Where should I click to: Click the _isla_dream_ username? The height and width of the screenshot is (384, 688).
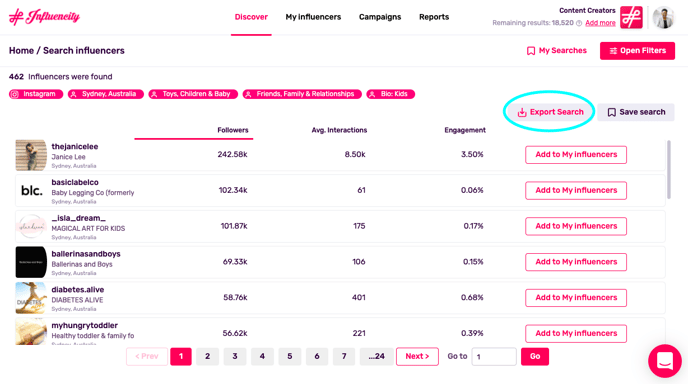click(79, 218)
